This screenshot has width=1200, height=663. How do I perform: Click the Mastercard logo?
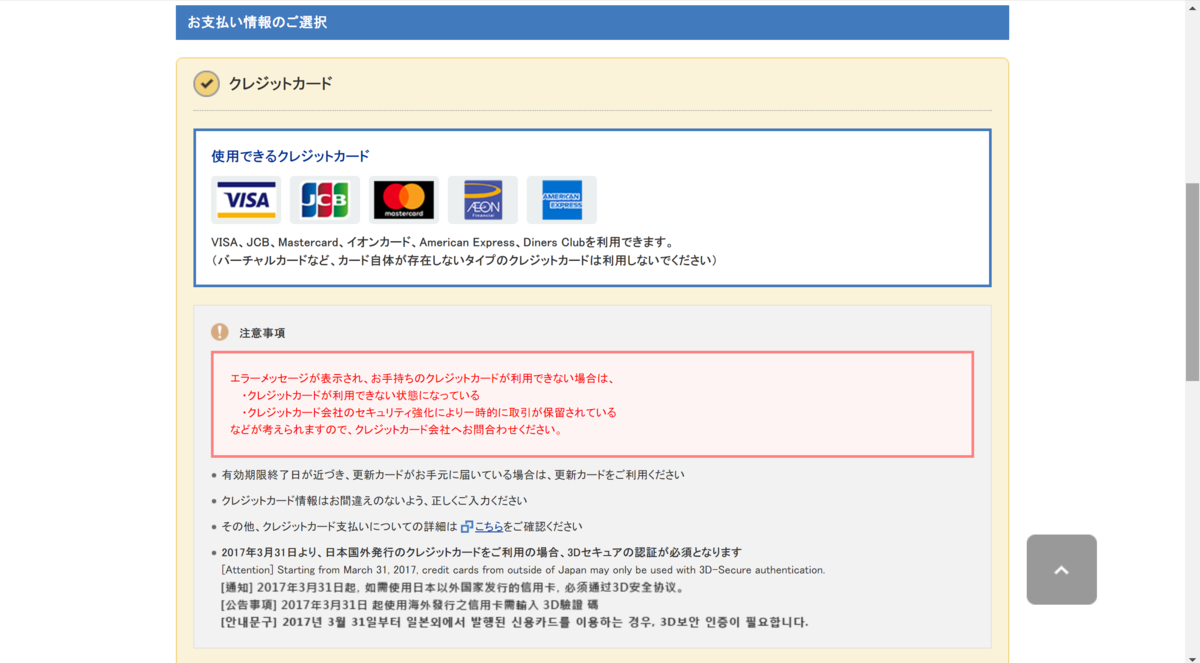tap(404, 200)
